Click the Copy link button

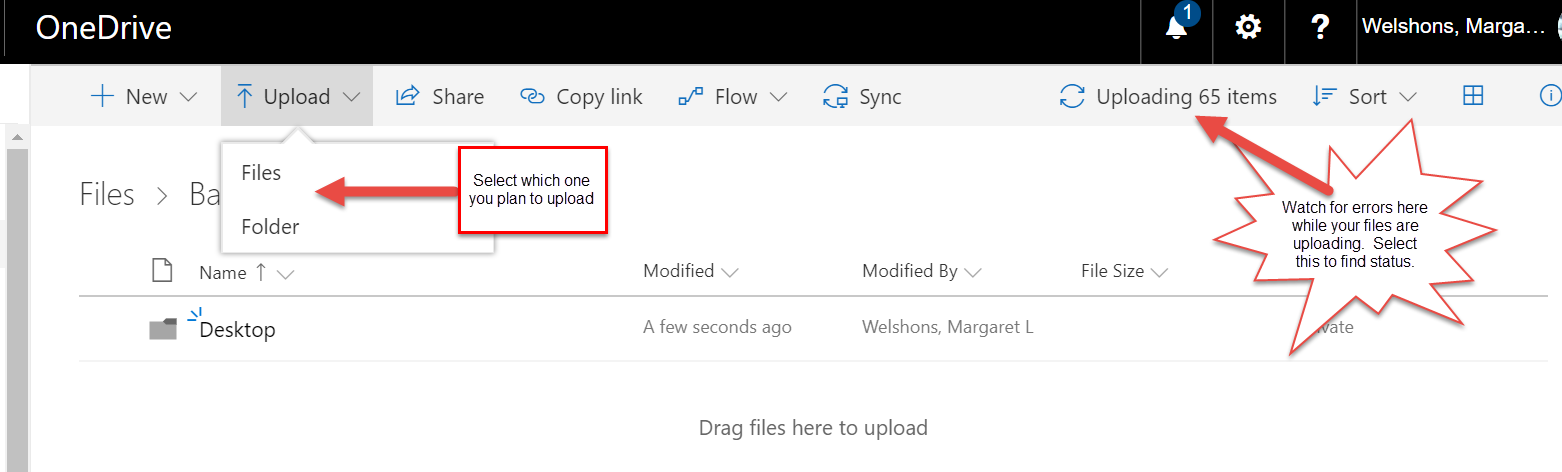581,97
